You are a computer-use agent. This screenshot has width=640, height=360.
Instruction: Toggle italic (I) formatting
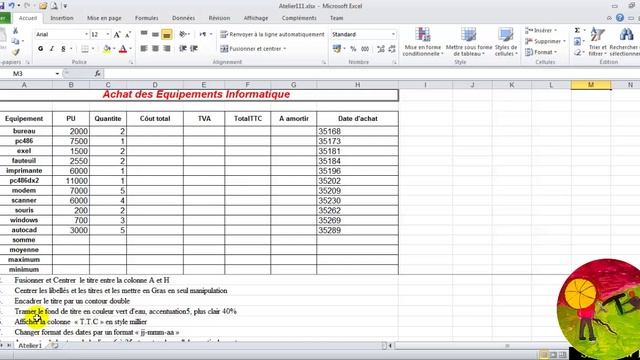[52, 49]
